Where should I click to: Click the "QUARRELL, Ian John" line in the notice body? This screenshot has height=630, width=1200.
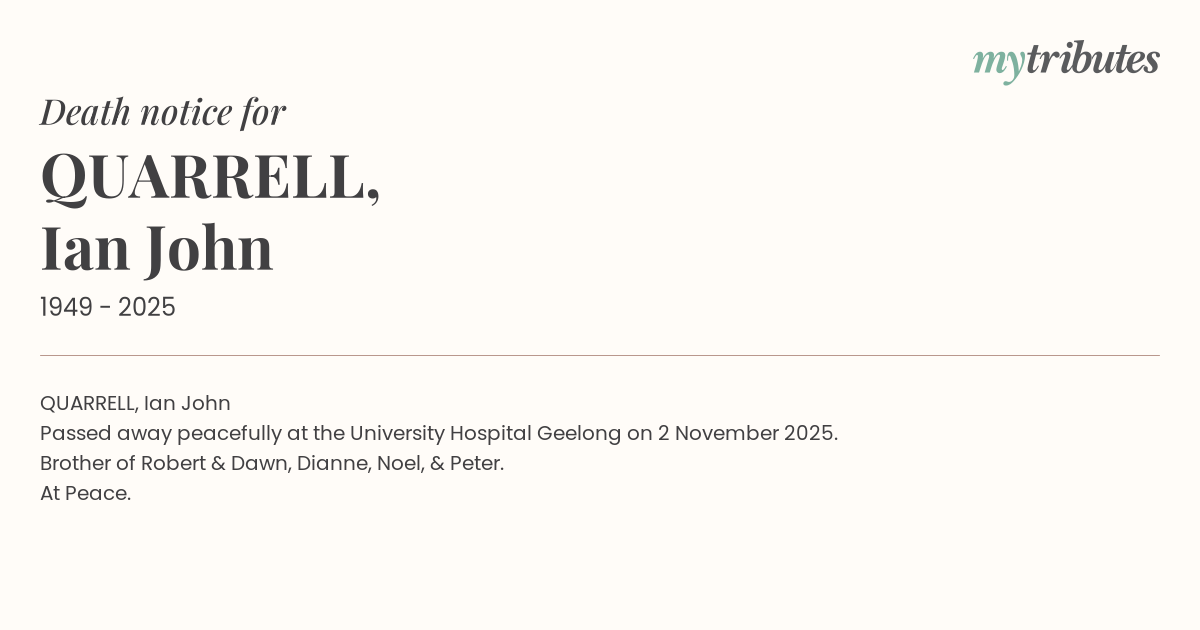(x=135, y=403)
